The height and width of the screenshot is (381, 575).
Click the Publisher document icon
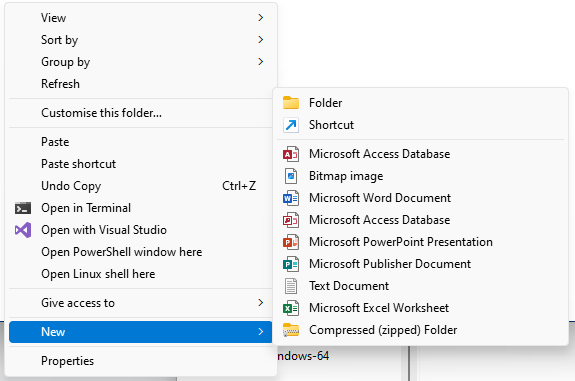click(x=291, y=264)
